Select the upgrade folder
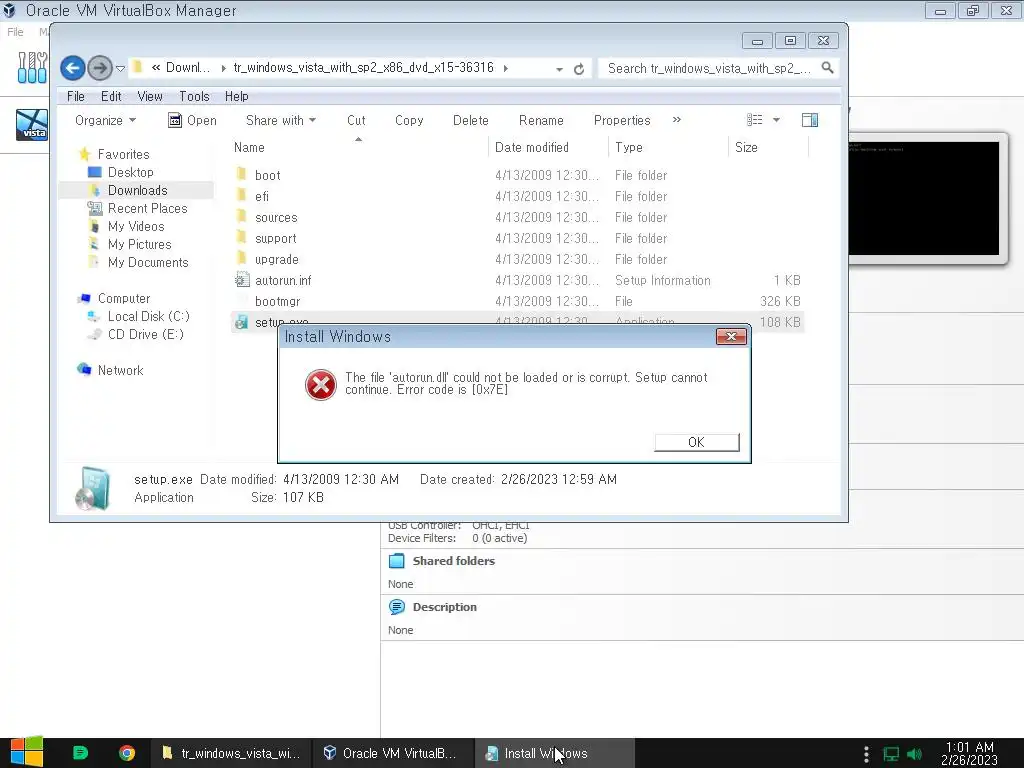This screenshot has width=1024, height=768. [276, 259]
